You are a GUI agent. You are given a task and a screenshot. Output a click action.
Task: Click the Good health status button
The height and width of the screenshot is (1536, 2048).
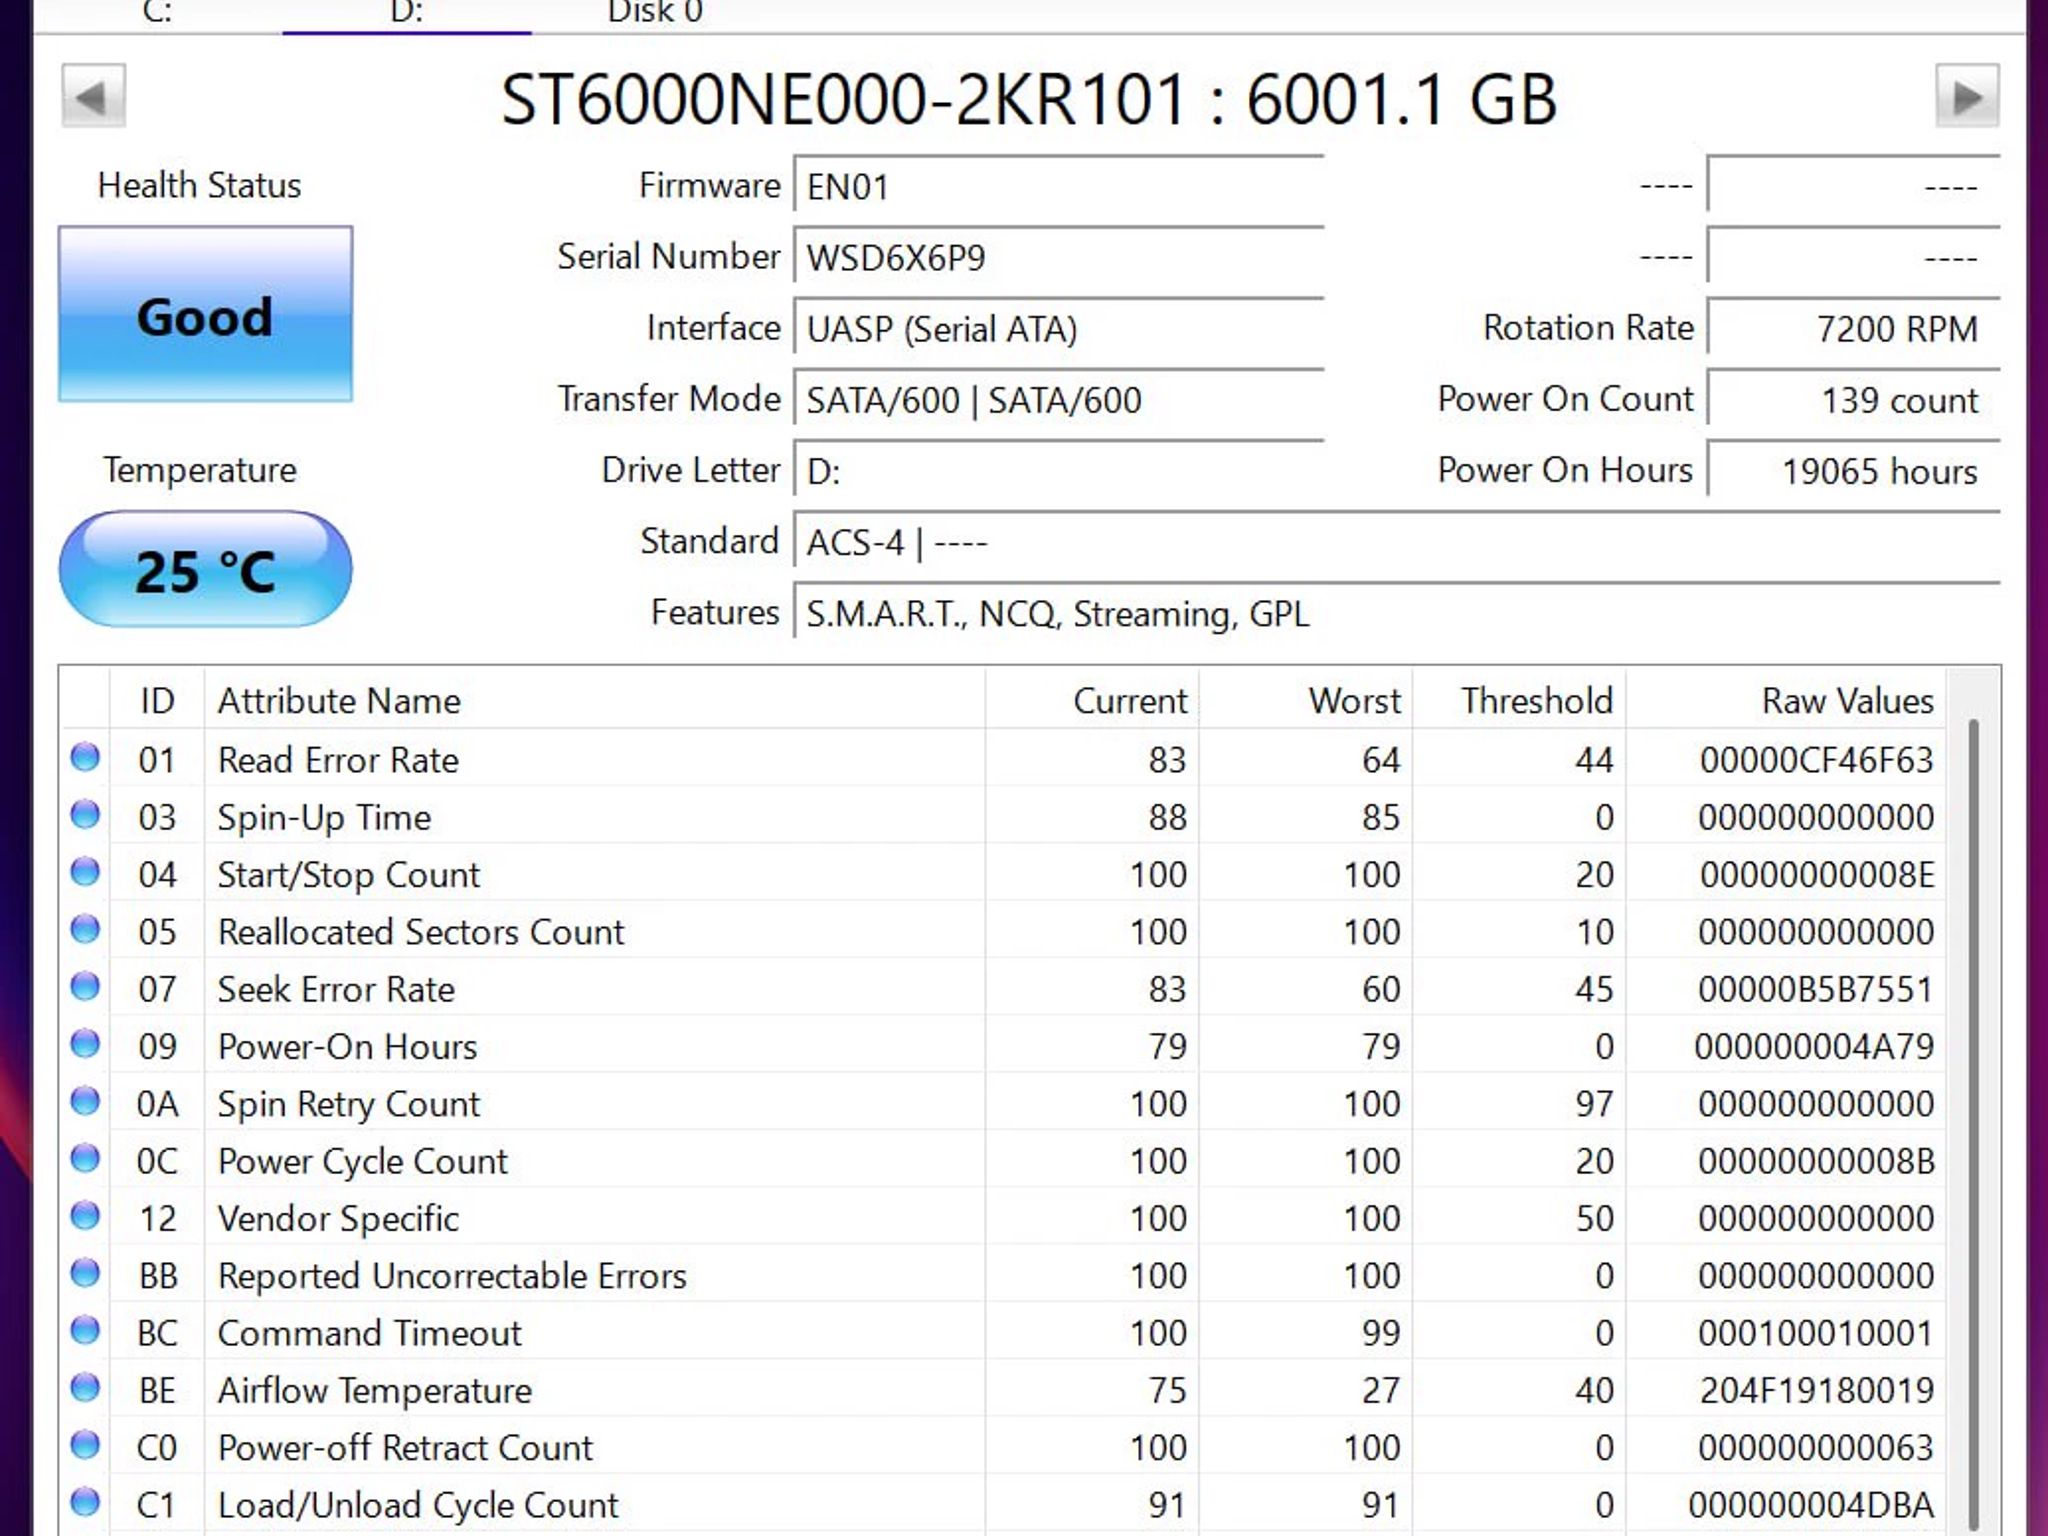coord(205,314)
